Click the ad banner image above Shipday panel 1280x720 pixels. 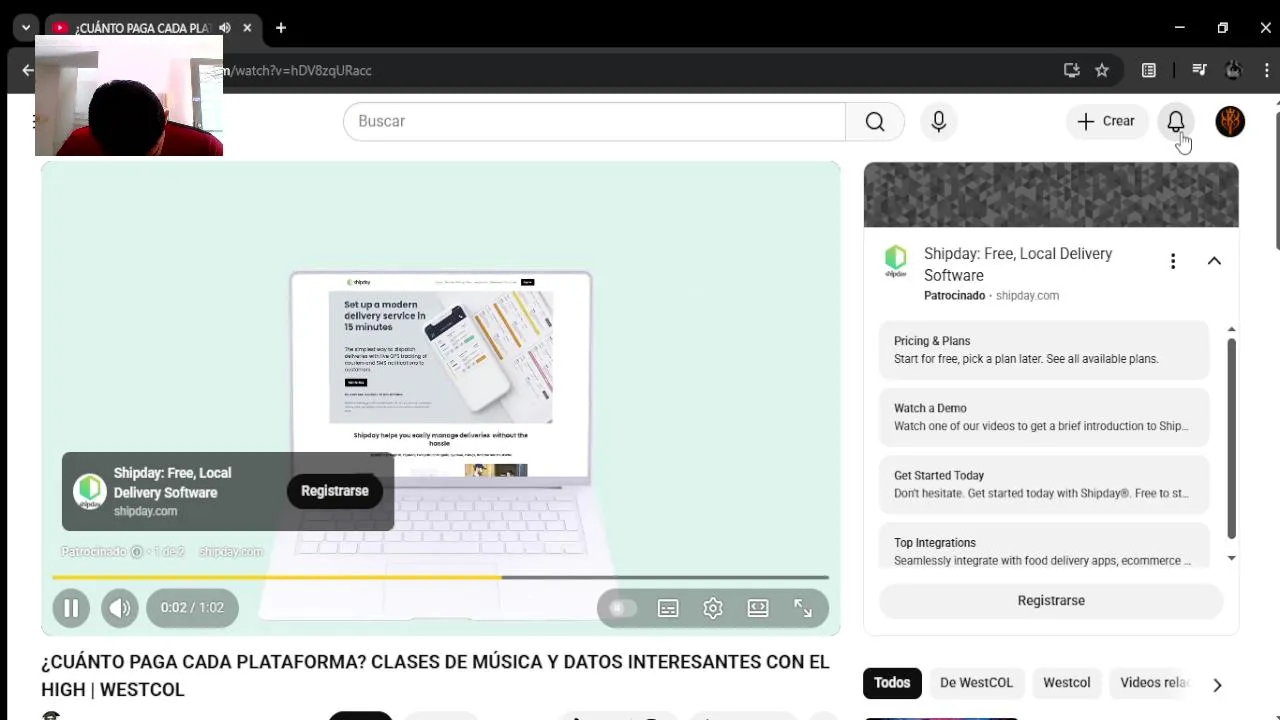click(1051, 195)
